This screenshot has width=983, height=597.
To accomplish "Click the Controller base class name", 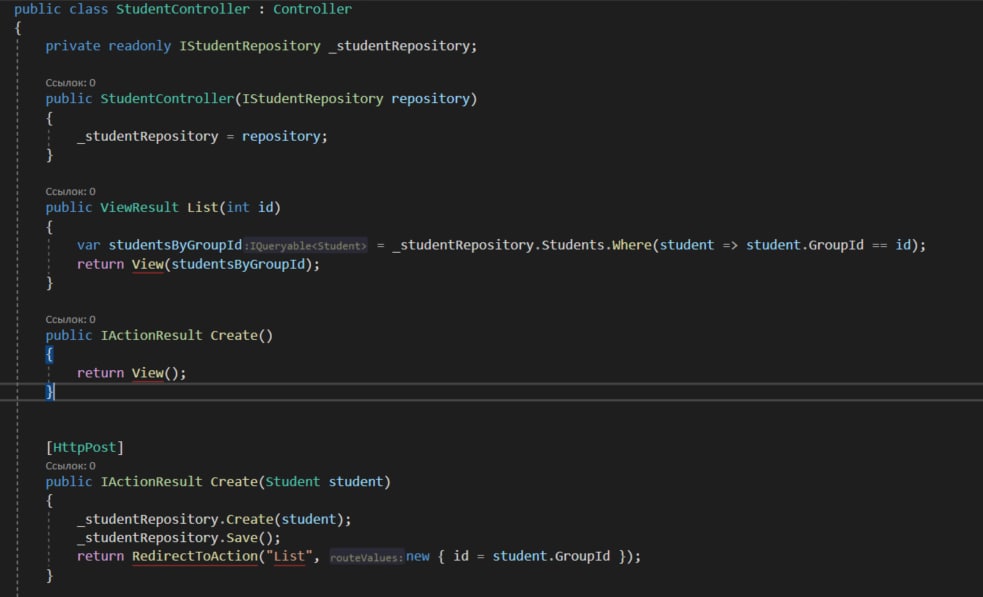I will (x=312, y=9).
